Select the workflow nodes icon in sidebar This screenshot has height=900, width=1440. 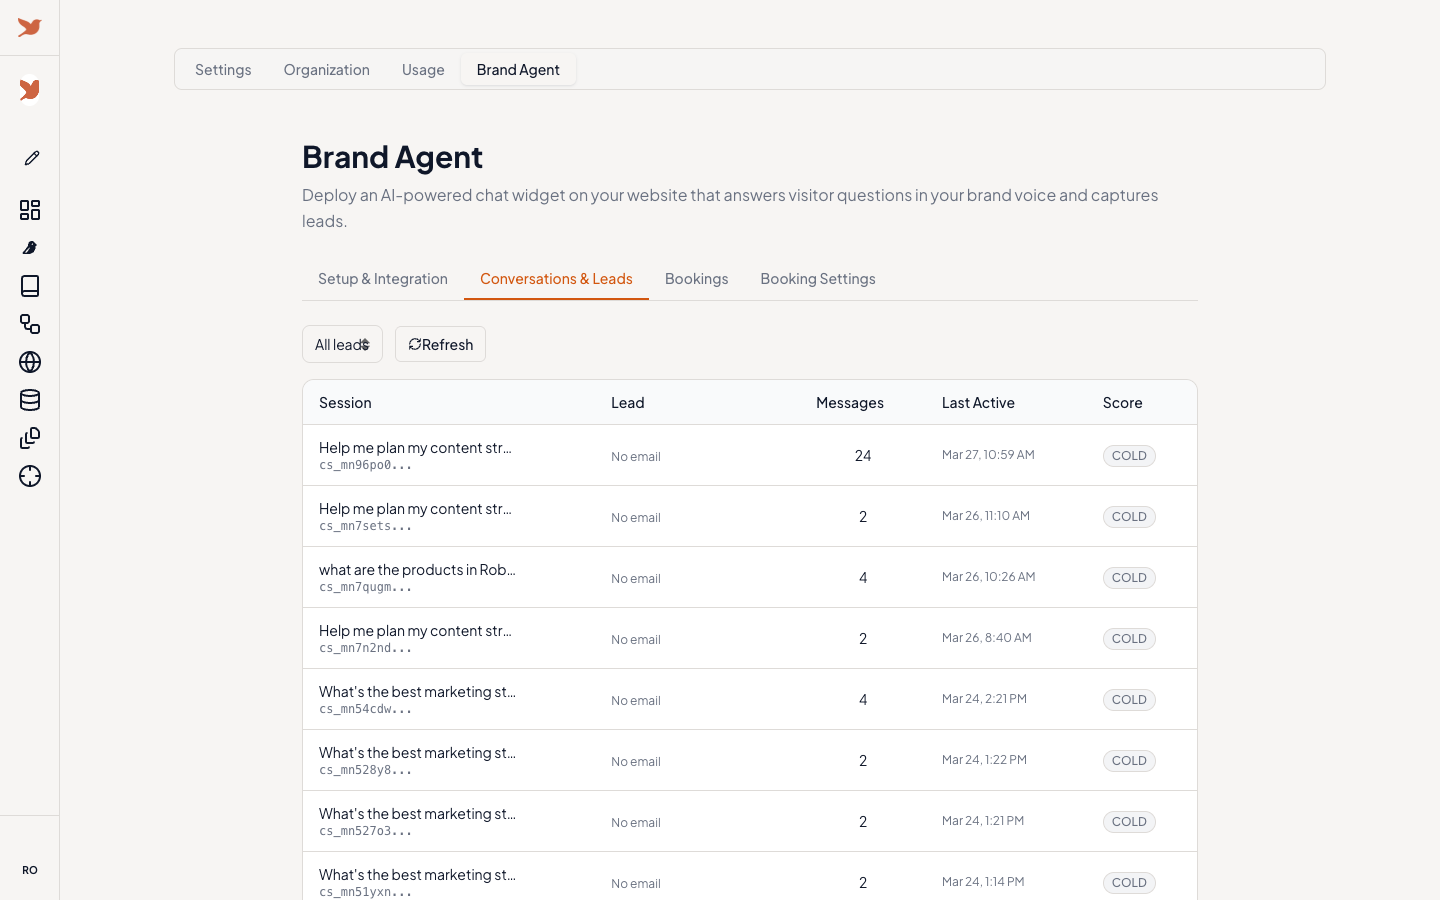coord(30,324)
